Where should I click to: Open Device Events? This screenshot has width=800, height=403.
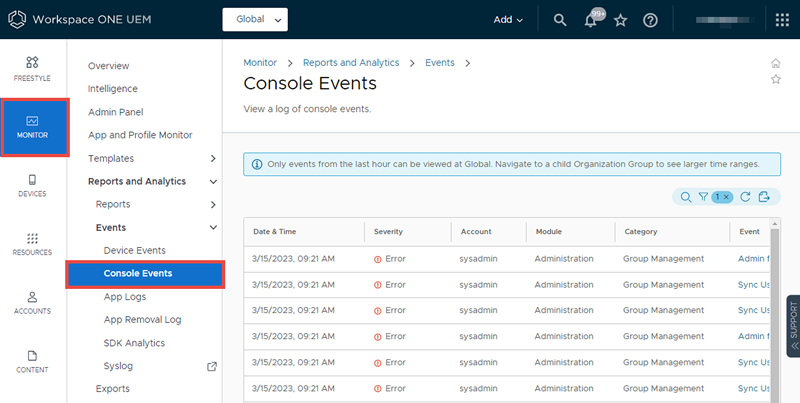tap(134, 250)
